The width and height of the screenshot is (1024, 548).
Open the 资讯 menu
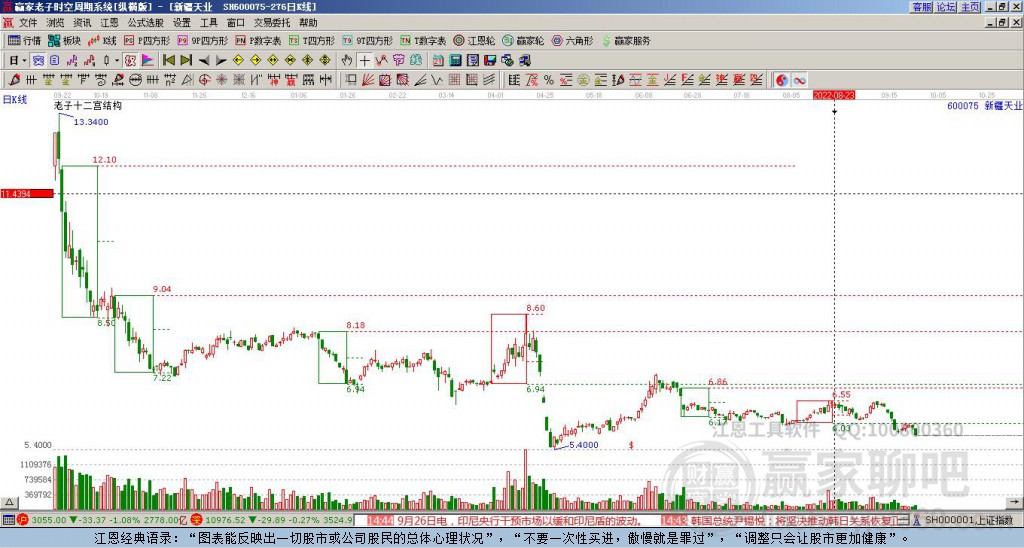click(x=82, y=23)
